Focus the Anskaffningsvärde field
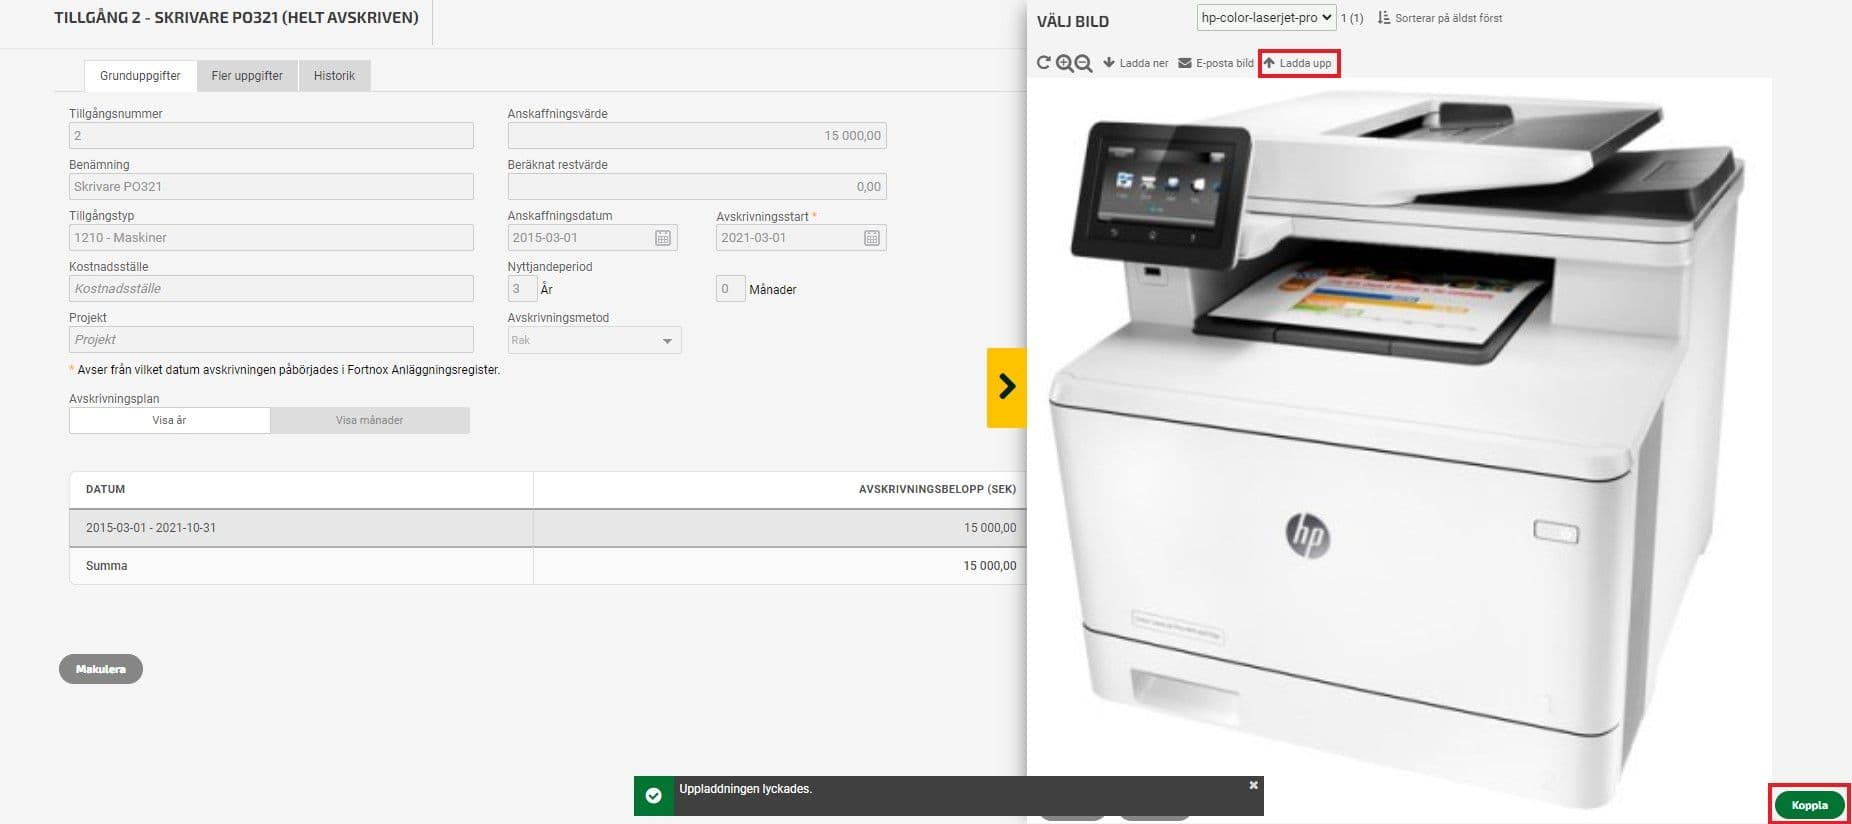Viewport: 1852px width, 824px height. coord(697,136)
